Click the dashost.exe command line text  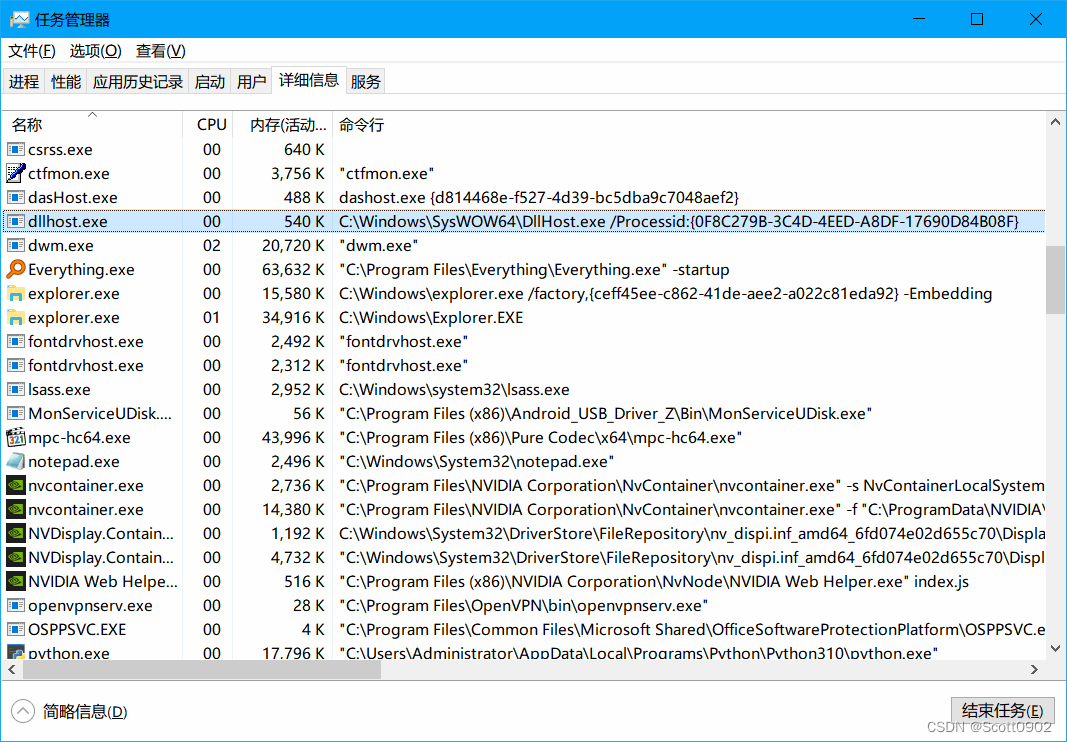(539, 197)
